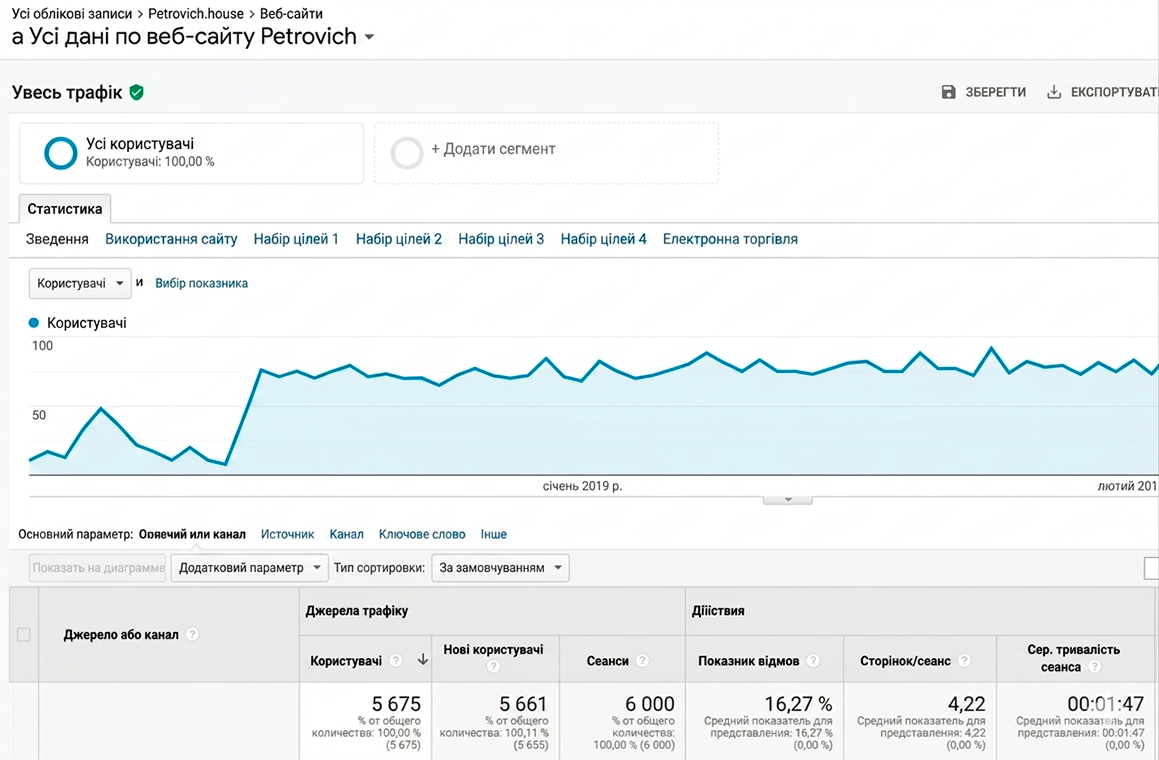Open Додатковий параметр dropdown

click(x=250, y=568)
